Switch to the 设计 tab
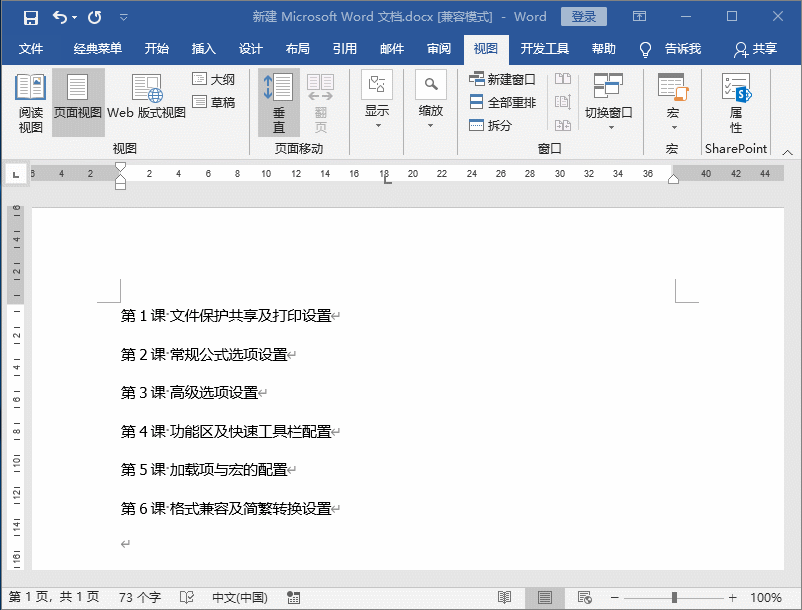The image size is (802, 610). (x=251, y=49)
